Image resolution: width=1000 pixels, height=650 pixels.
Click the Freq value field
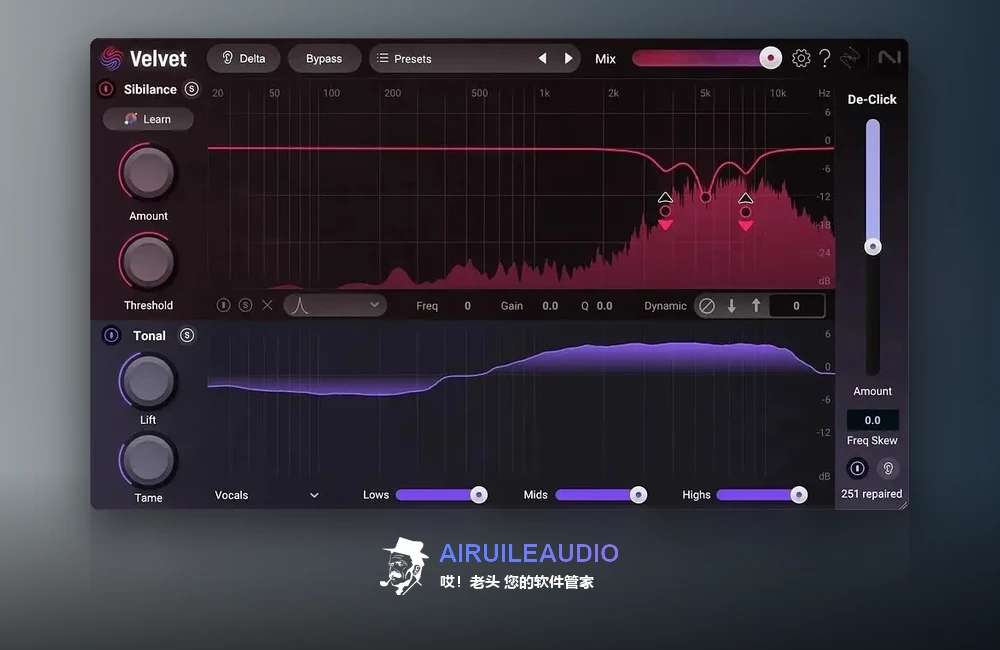[467, 306]
